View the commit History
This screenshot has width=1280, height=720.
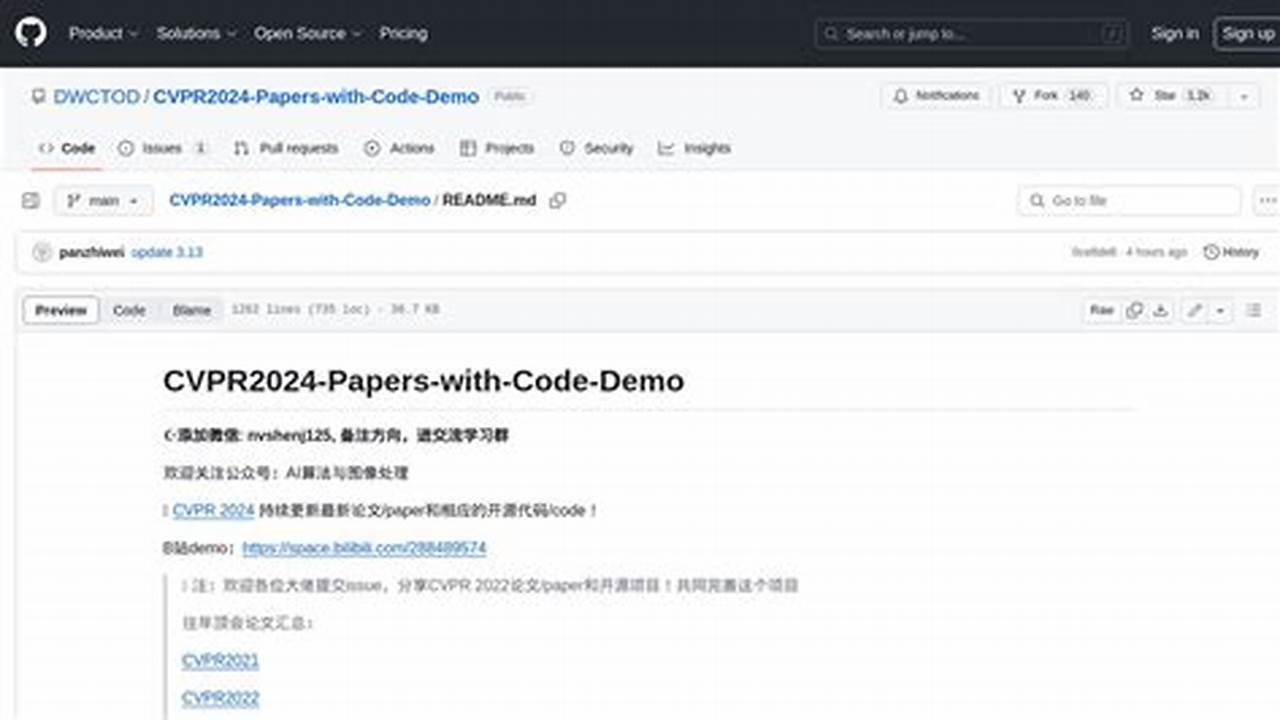[x=1231, y=252]
